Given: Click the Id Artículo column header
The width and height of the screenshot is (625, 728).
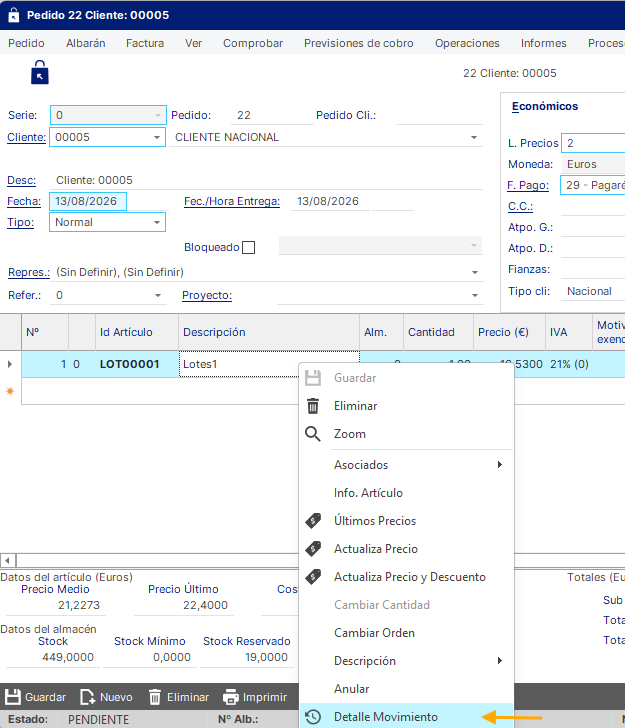Looking at the screenshot, I should 137,332.
